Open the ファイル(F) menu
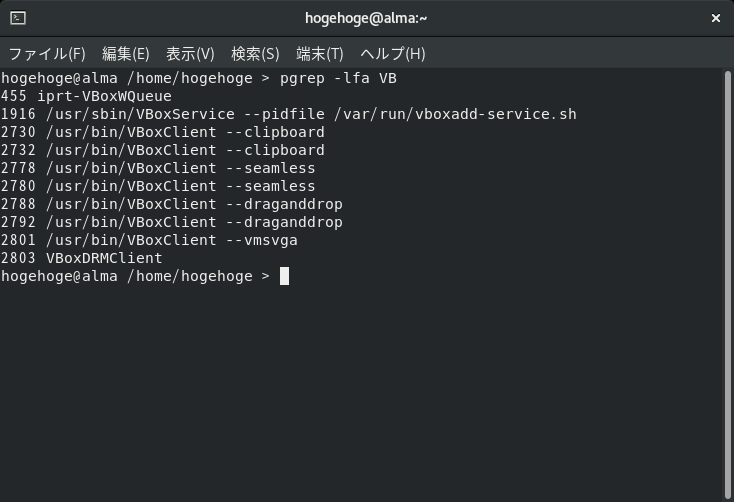 47,54
